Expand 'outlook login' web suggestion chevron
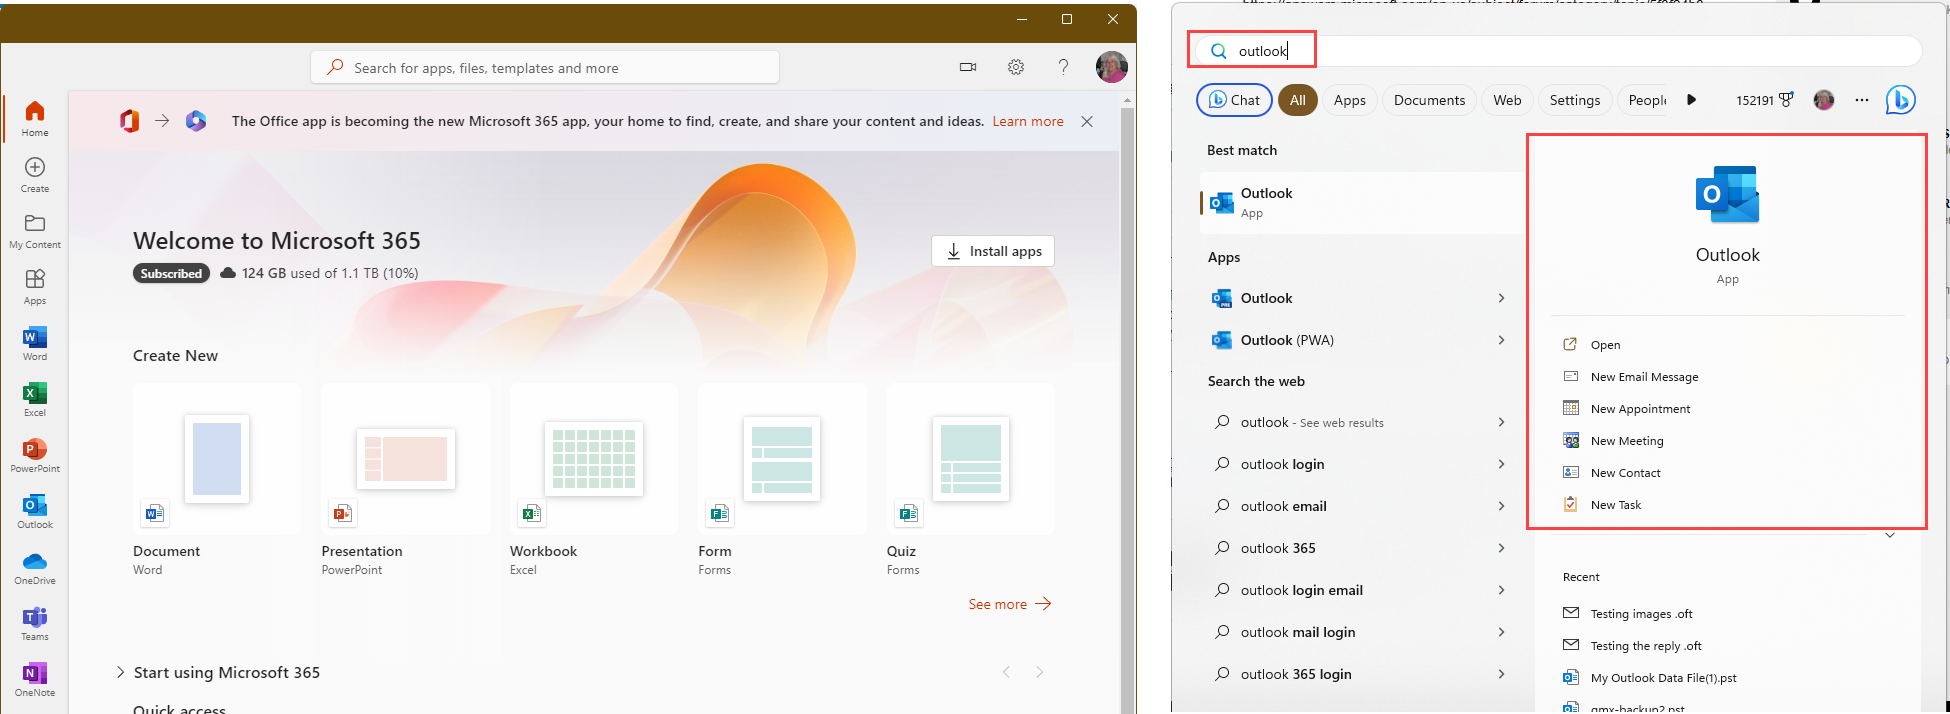 [x=1501, y=464]
